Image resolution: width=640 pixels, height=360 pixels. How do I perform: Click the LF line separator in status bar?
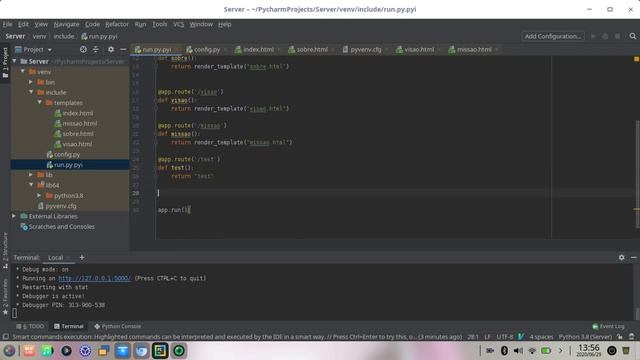click(487, 337)
